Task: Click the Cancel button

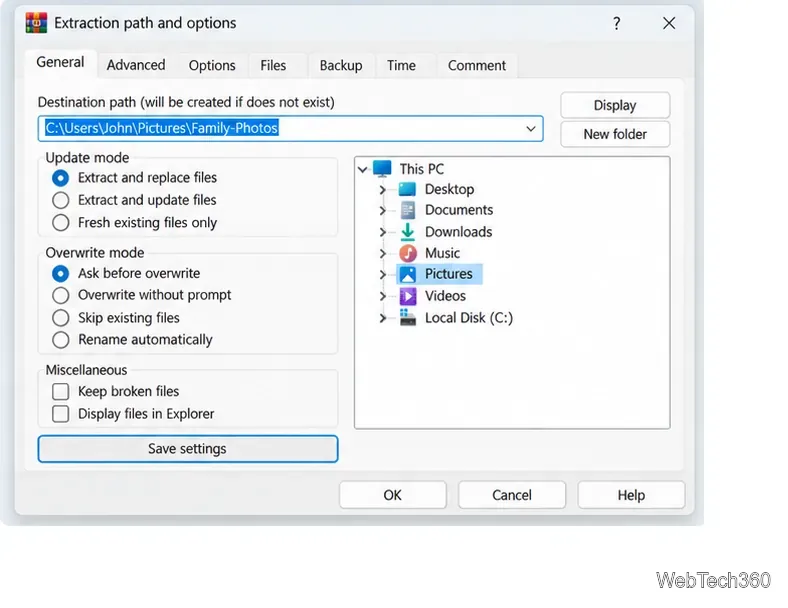Action: (x=512, y=495)
